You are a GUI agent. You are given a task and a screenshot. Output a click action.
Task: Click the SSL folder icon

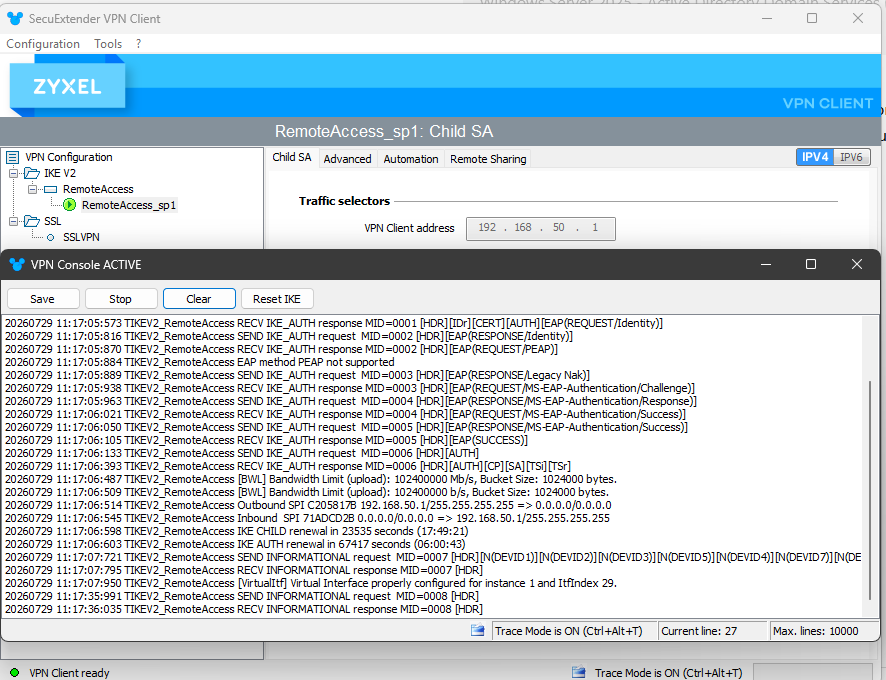point(32,221)
